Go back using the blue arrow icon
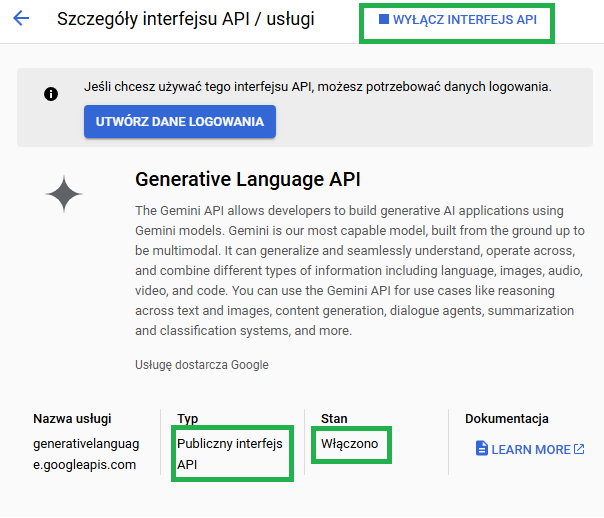This screenshot has width=604, height=518. pos(21,18)
